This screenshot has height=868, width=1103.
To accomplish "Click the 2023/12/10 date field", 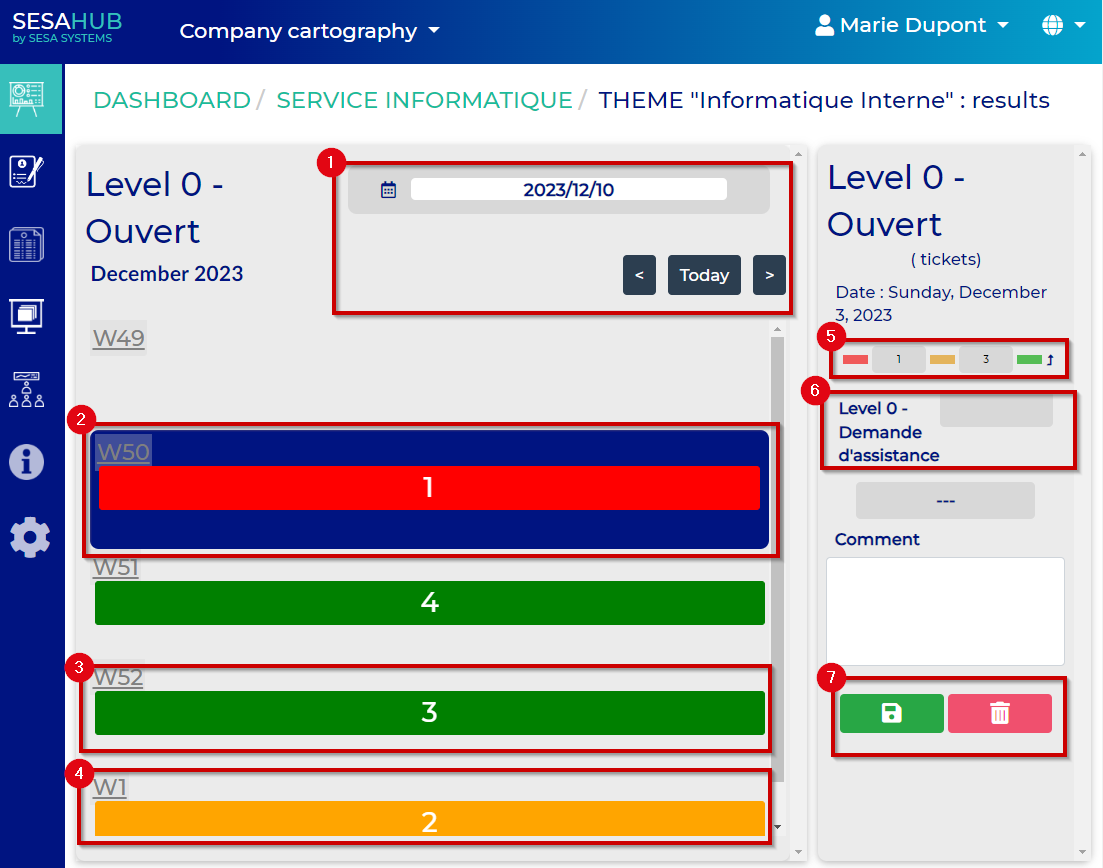I will [x=568, y=190].
